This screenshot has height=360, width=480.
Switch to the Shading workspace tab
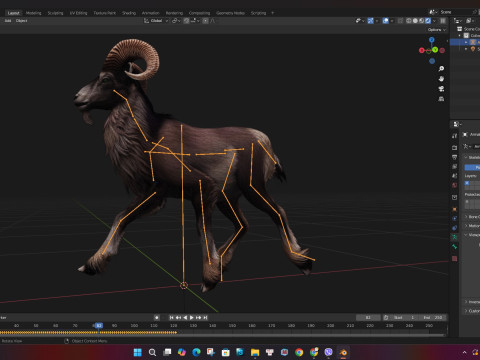(x=129, y=13)
